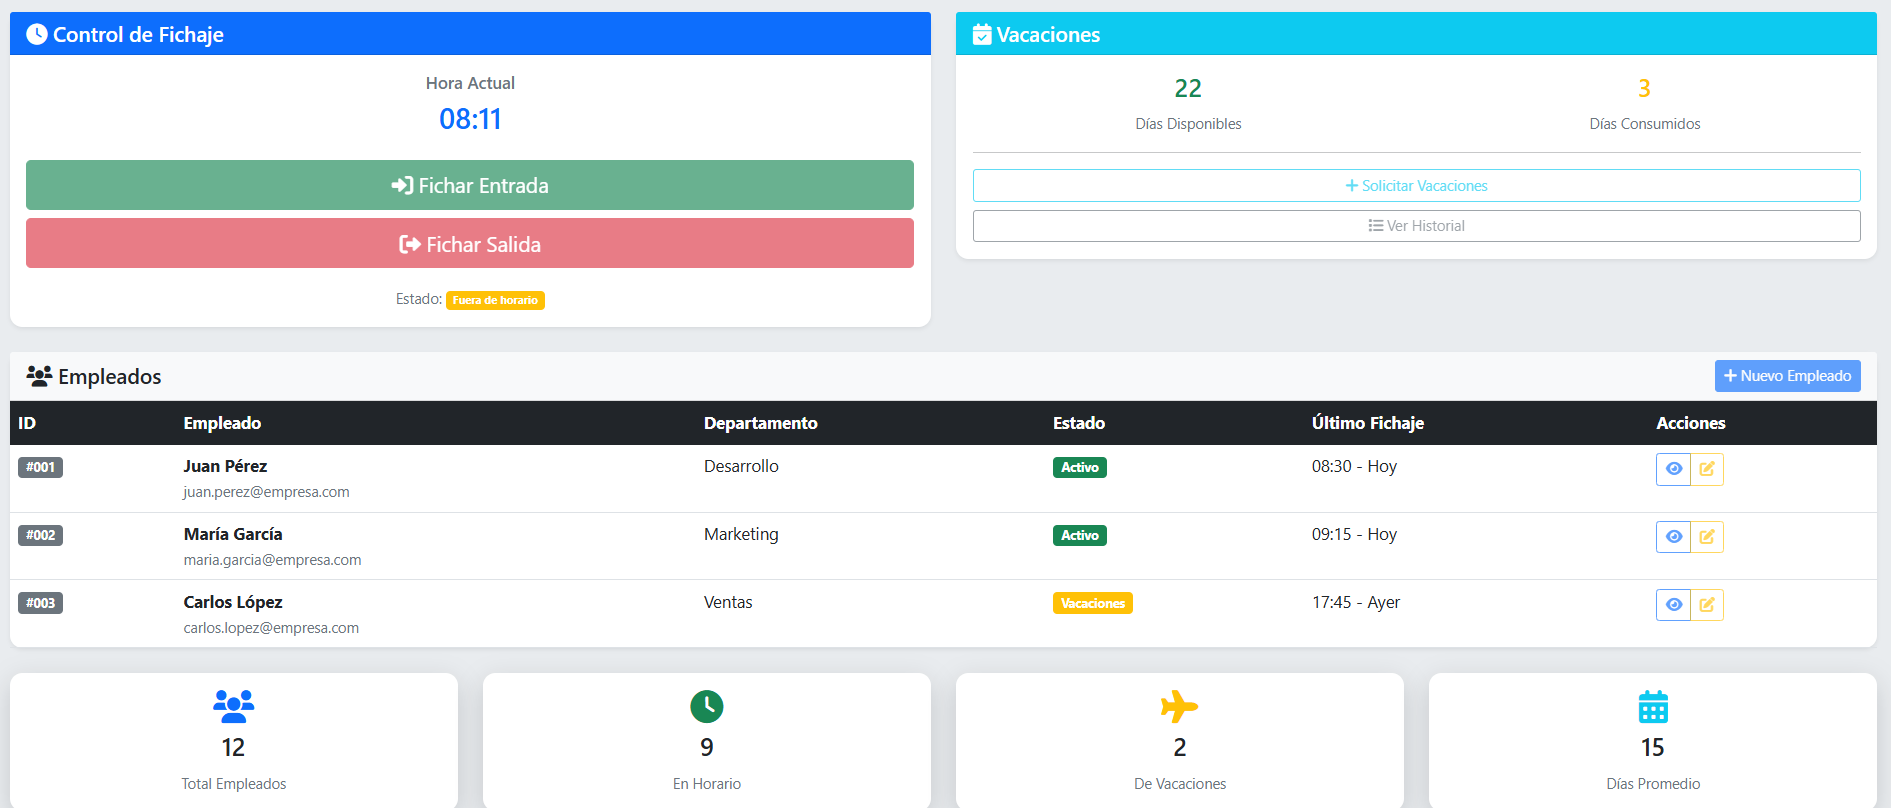
Task: Click the #002 ID badge
Action: (x=41, y=535)
